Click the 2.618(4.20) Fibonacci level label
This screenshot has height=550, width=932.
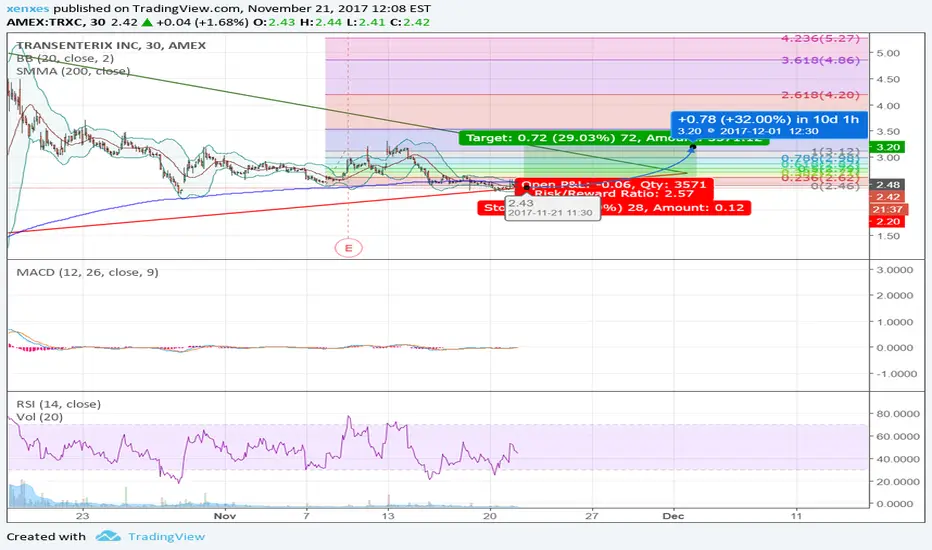click(x=820, y=95)
